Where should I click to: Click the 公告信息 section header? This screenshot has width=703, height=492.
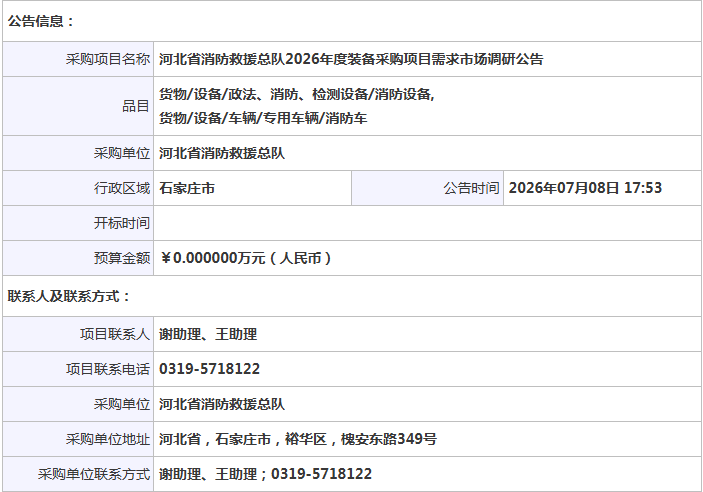coord(41,21)
